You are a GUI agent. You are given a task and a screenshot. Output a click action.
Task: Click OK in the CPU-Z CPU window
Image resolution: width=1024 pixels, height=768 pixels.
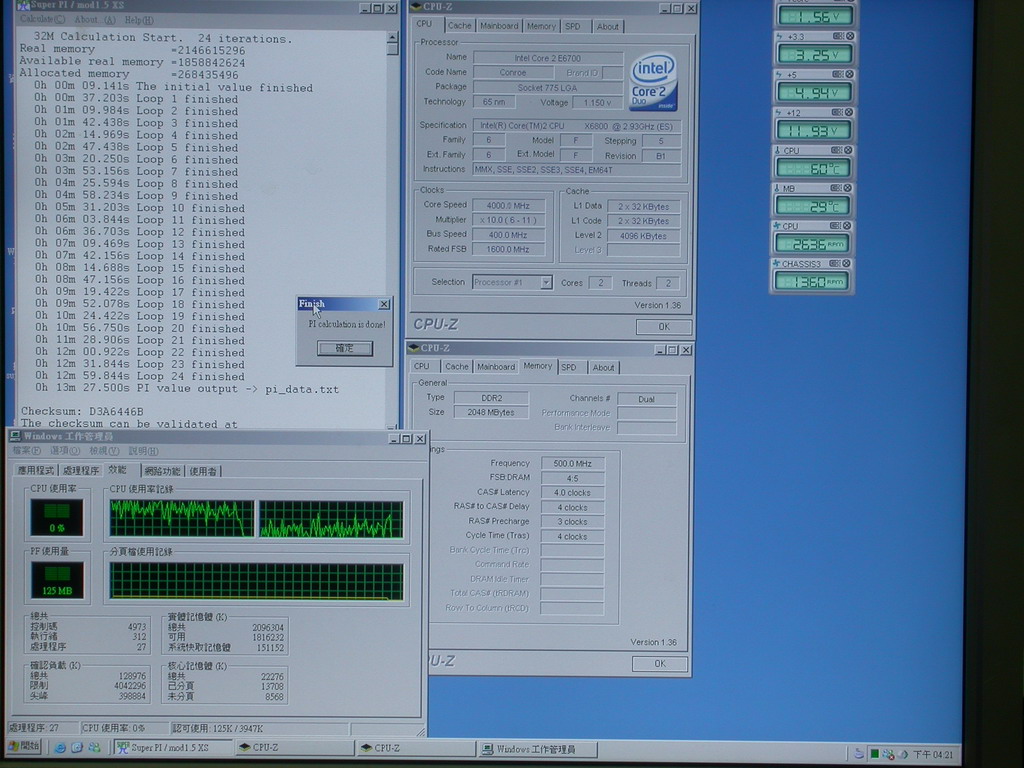[664, 327]
